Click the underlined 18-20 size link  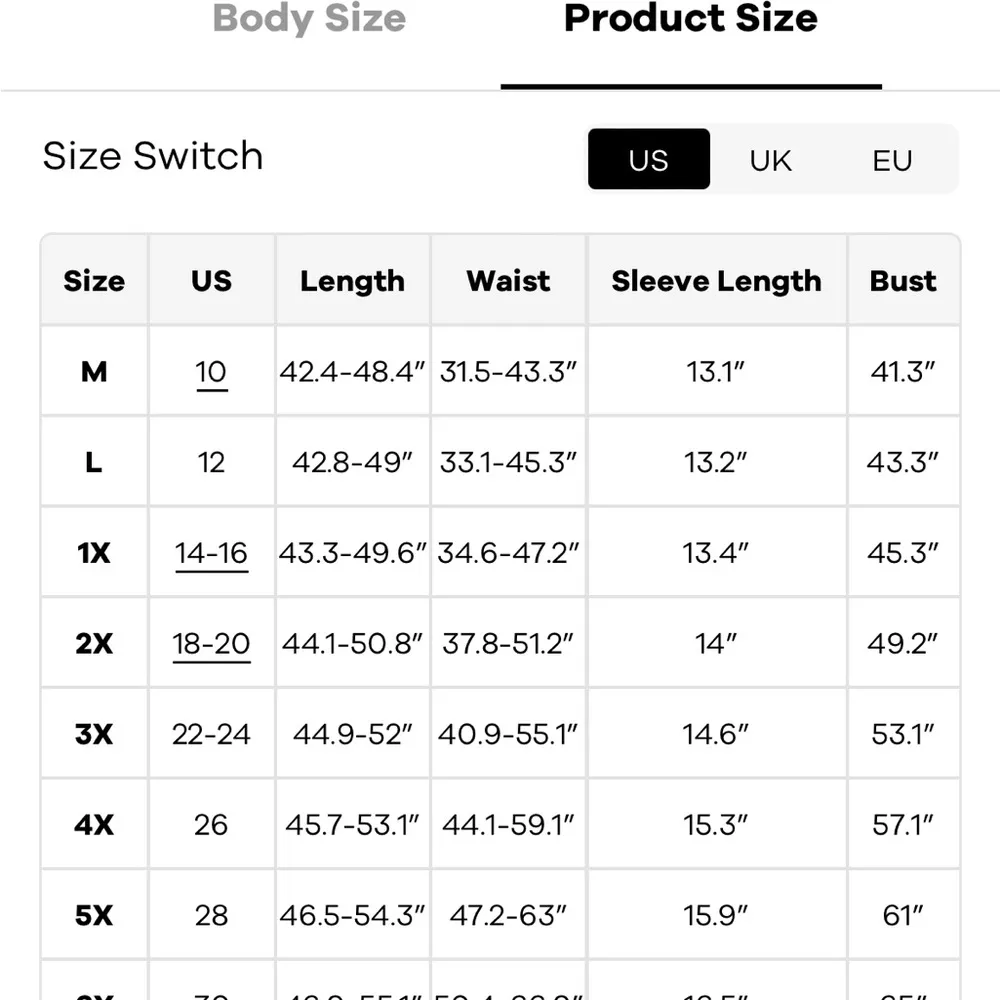tap(211, 644)
